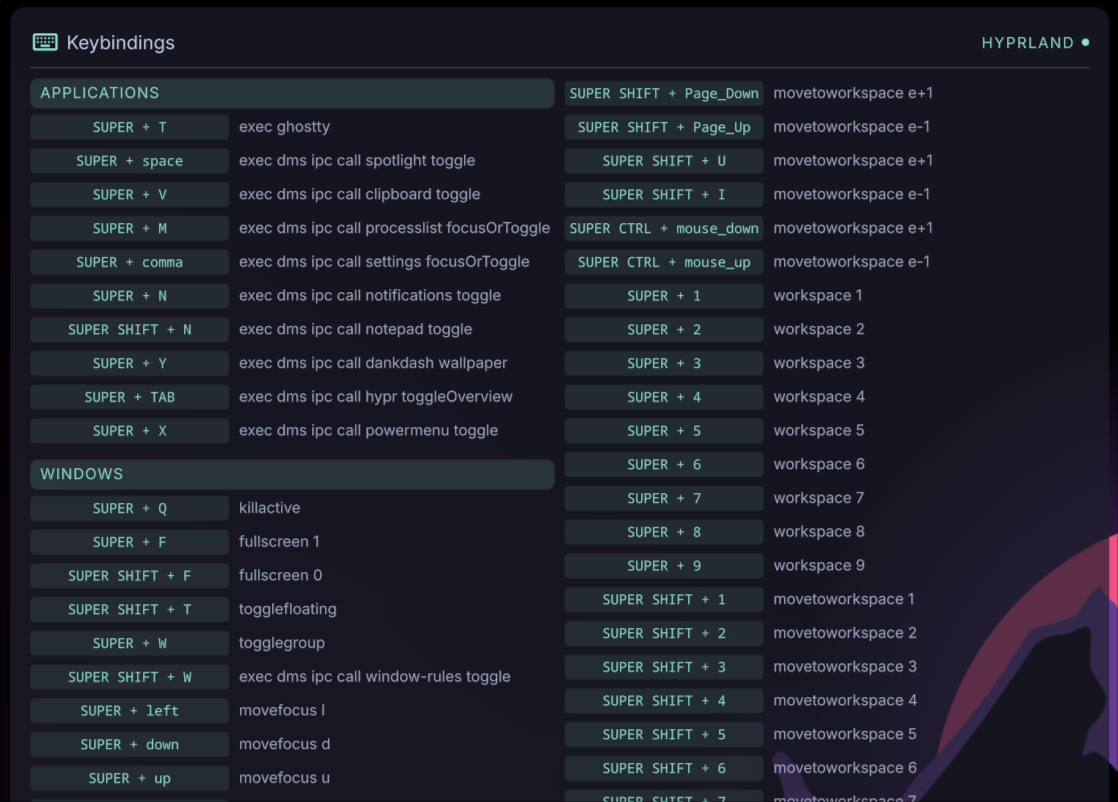The height and width of the screenshot is (802, 1118).
Task: Click the SUPER + 1 key chip
Action: click(x=664, y=296)
